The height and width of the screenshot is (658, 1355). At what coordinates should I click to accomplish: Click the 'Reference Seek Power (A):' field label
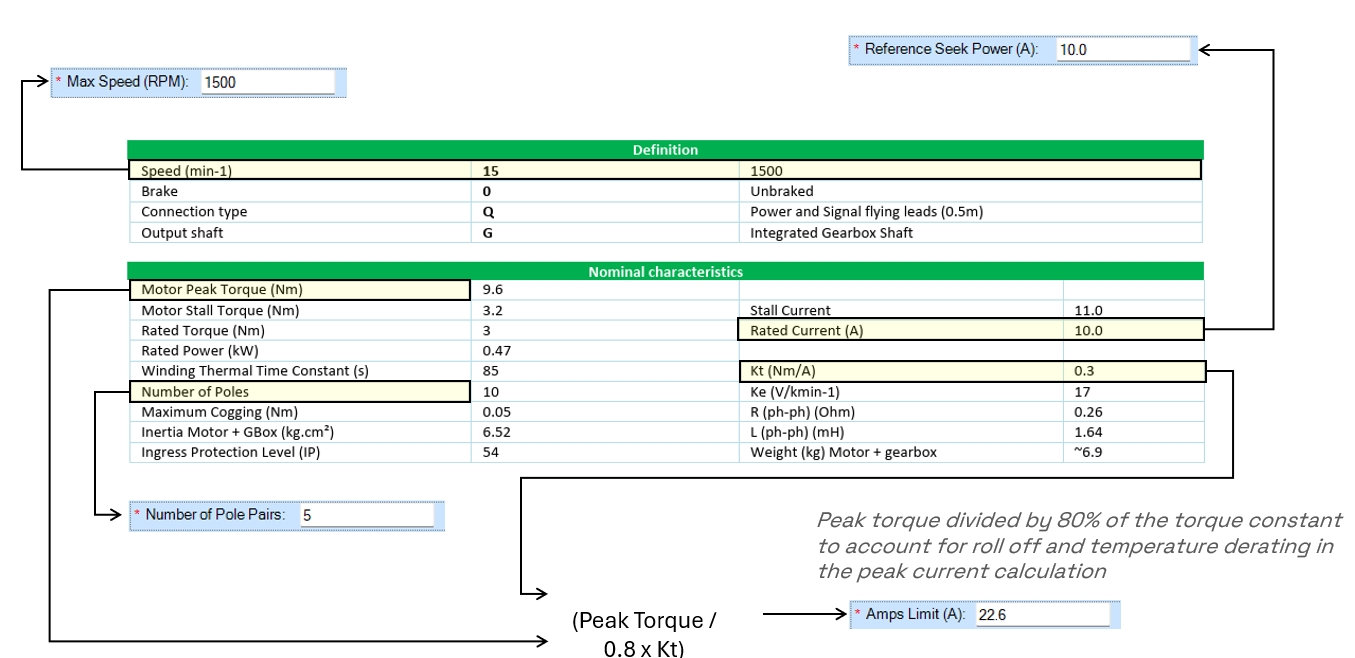[x=951, y=49]
